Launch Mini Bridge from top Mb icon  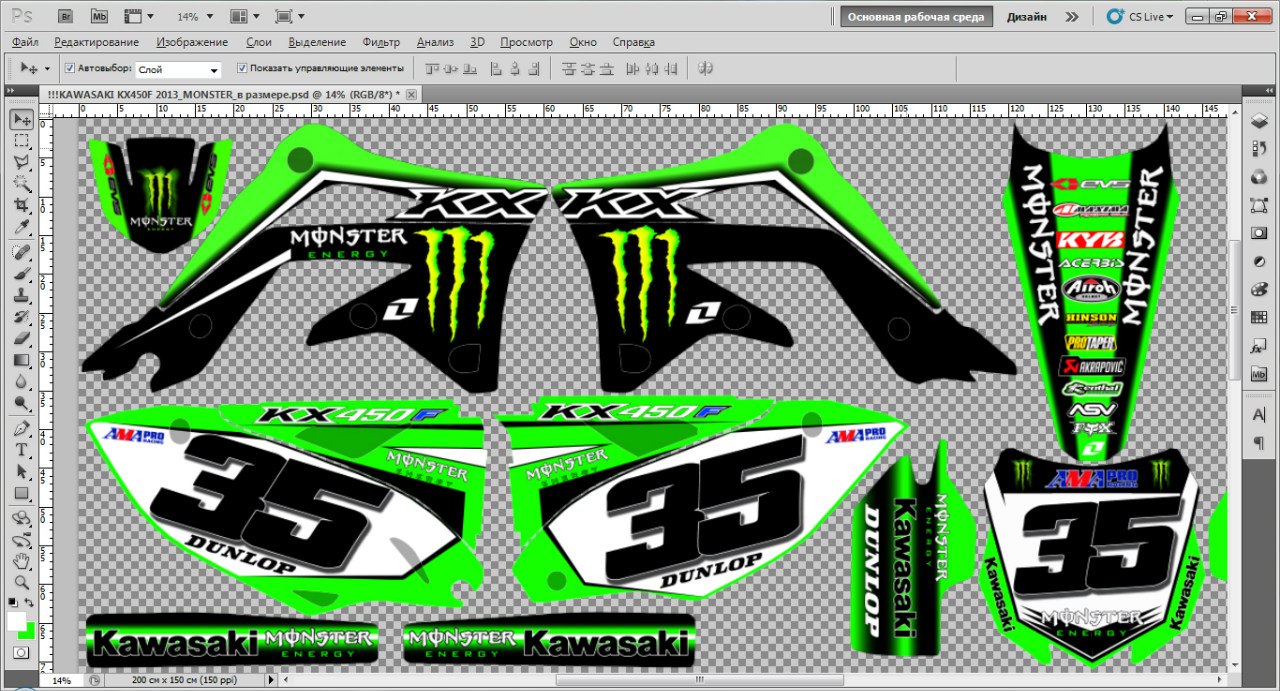point(99,17)
